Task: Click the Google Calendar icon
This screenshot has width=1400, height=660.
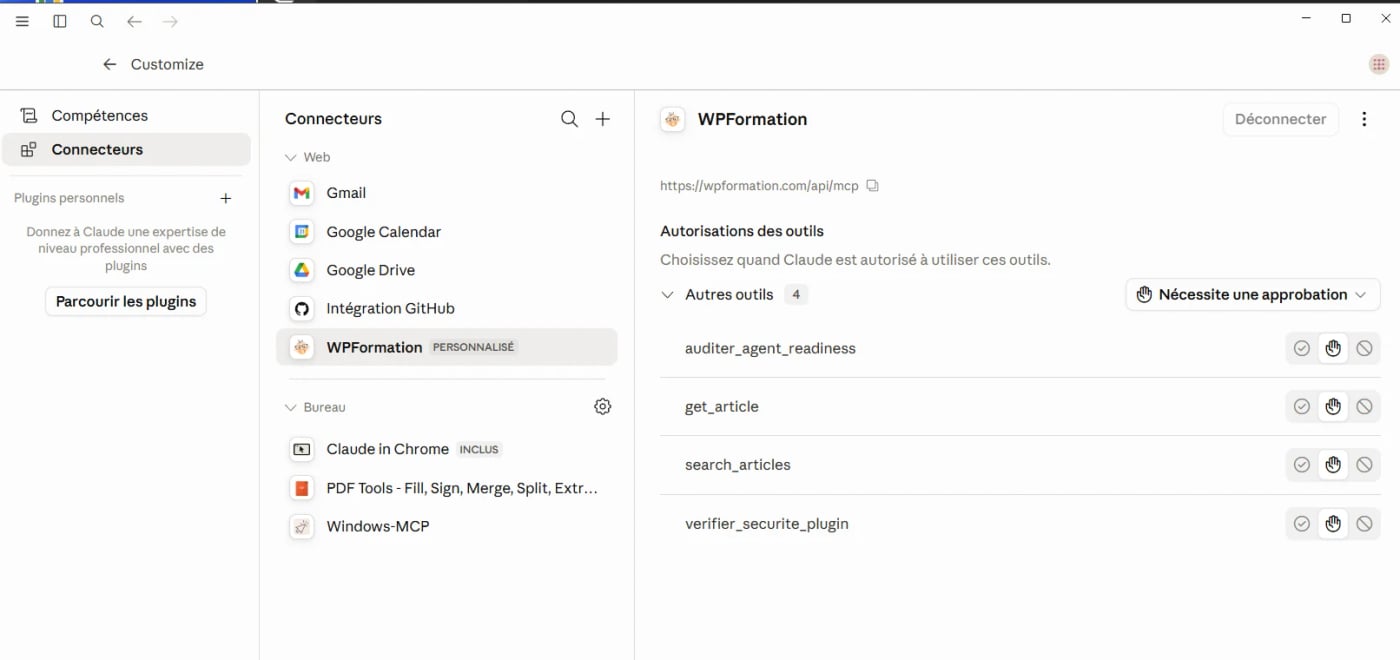Action: [302, 232]
